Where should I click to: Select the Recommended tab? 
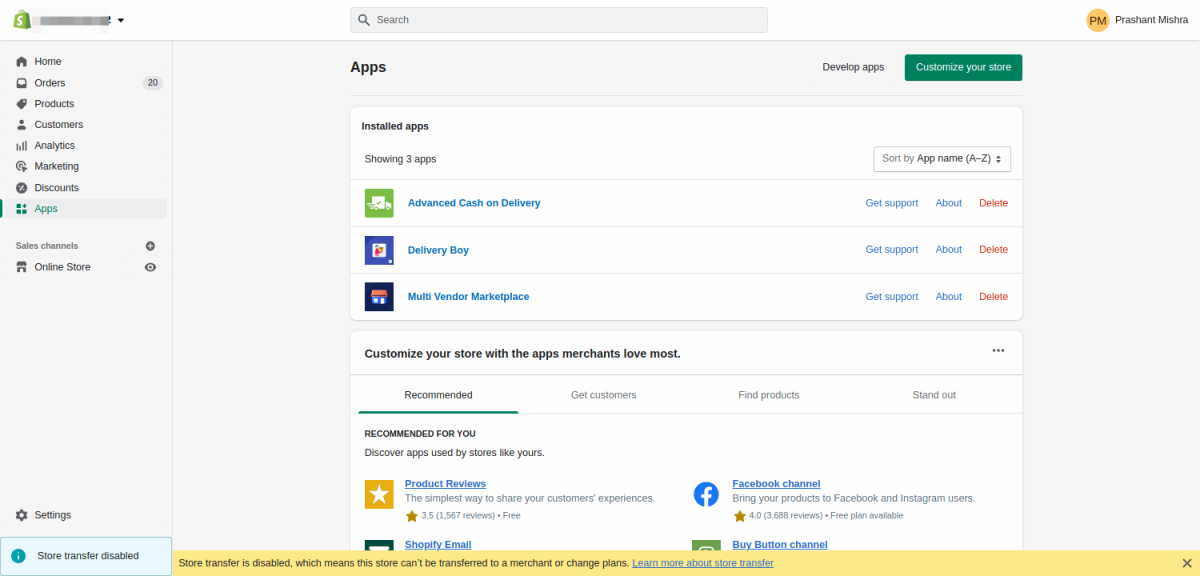coord(438,395)
